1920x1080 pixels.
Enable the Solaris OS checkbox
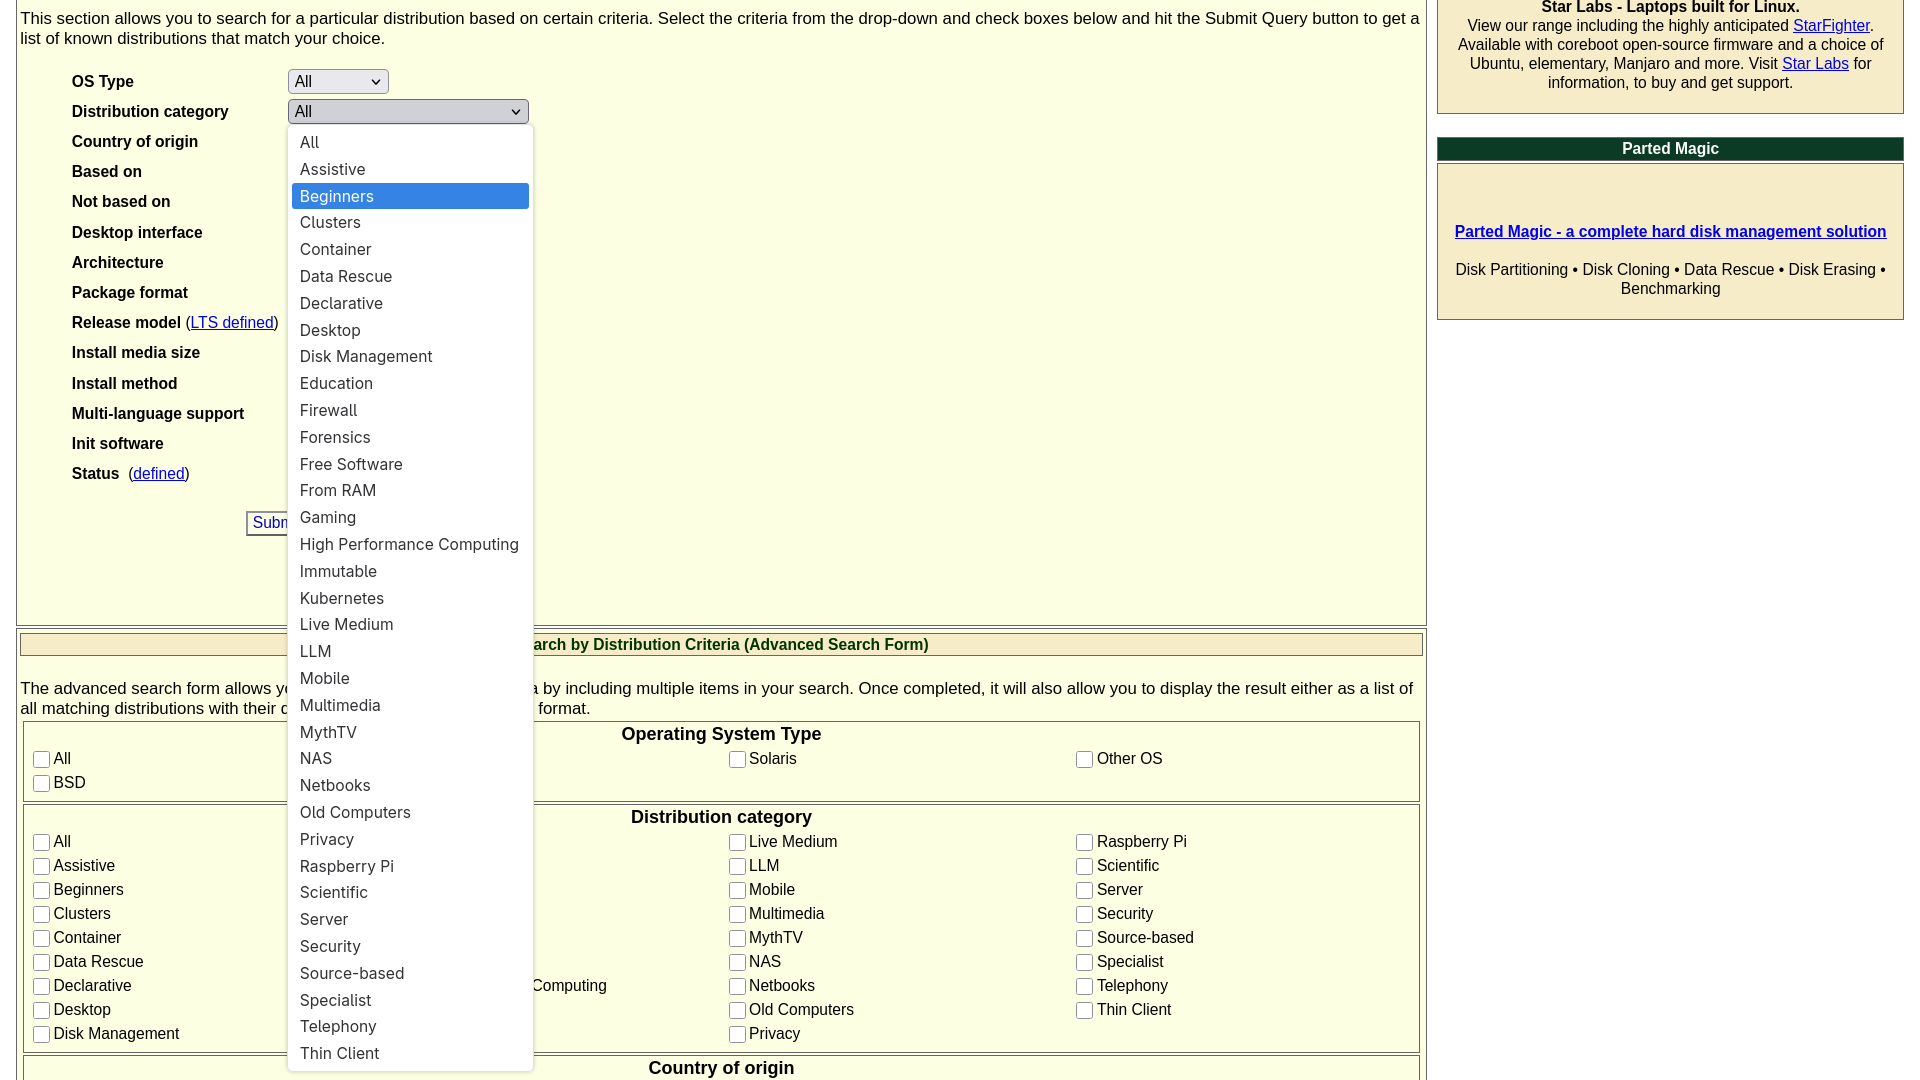click(738, 759)
